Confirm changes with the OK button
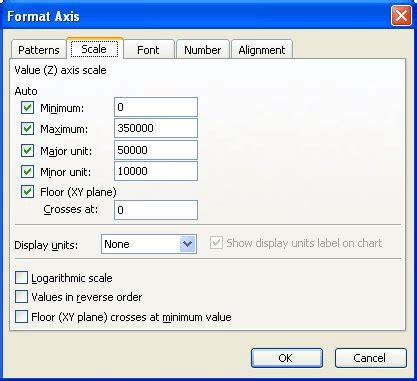The height and width of the screenshot is (381, 417). click(x=287, y=358)
